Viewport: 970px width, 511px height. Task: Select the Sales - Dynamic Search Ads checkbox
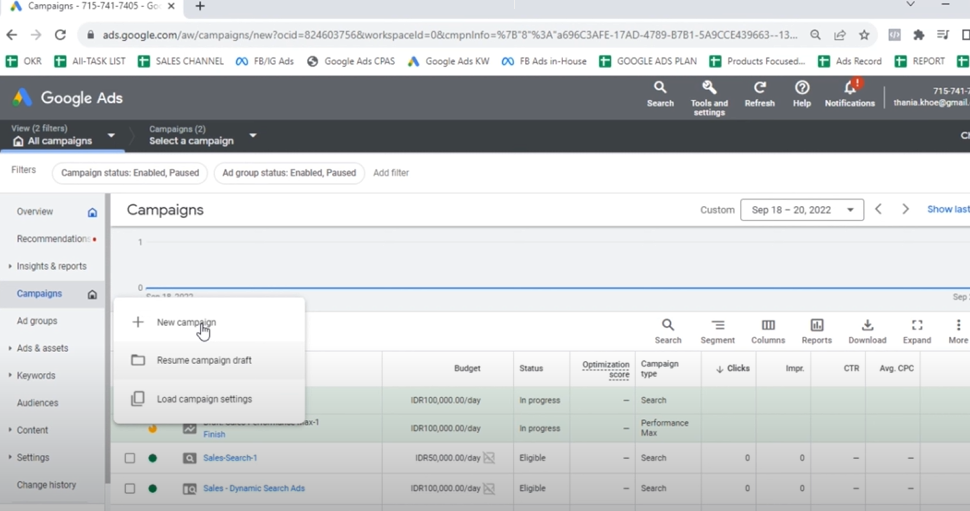click(130, 489)
